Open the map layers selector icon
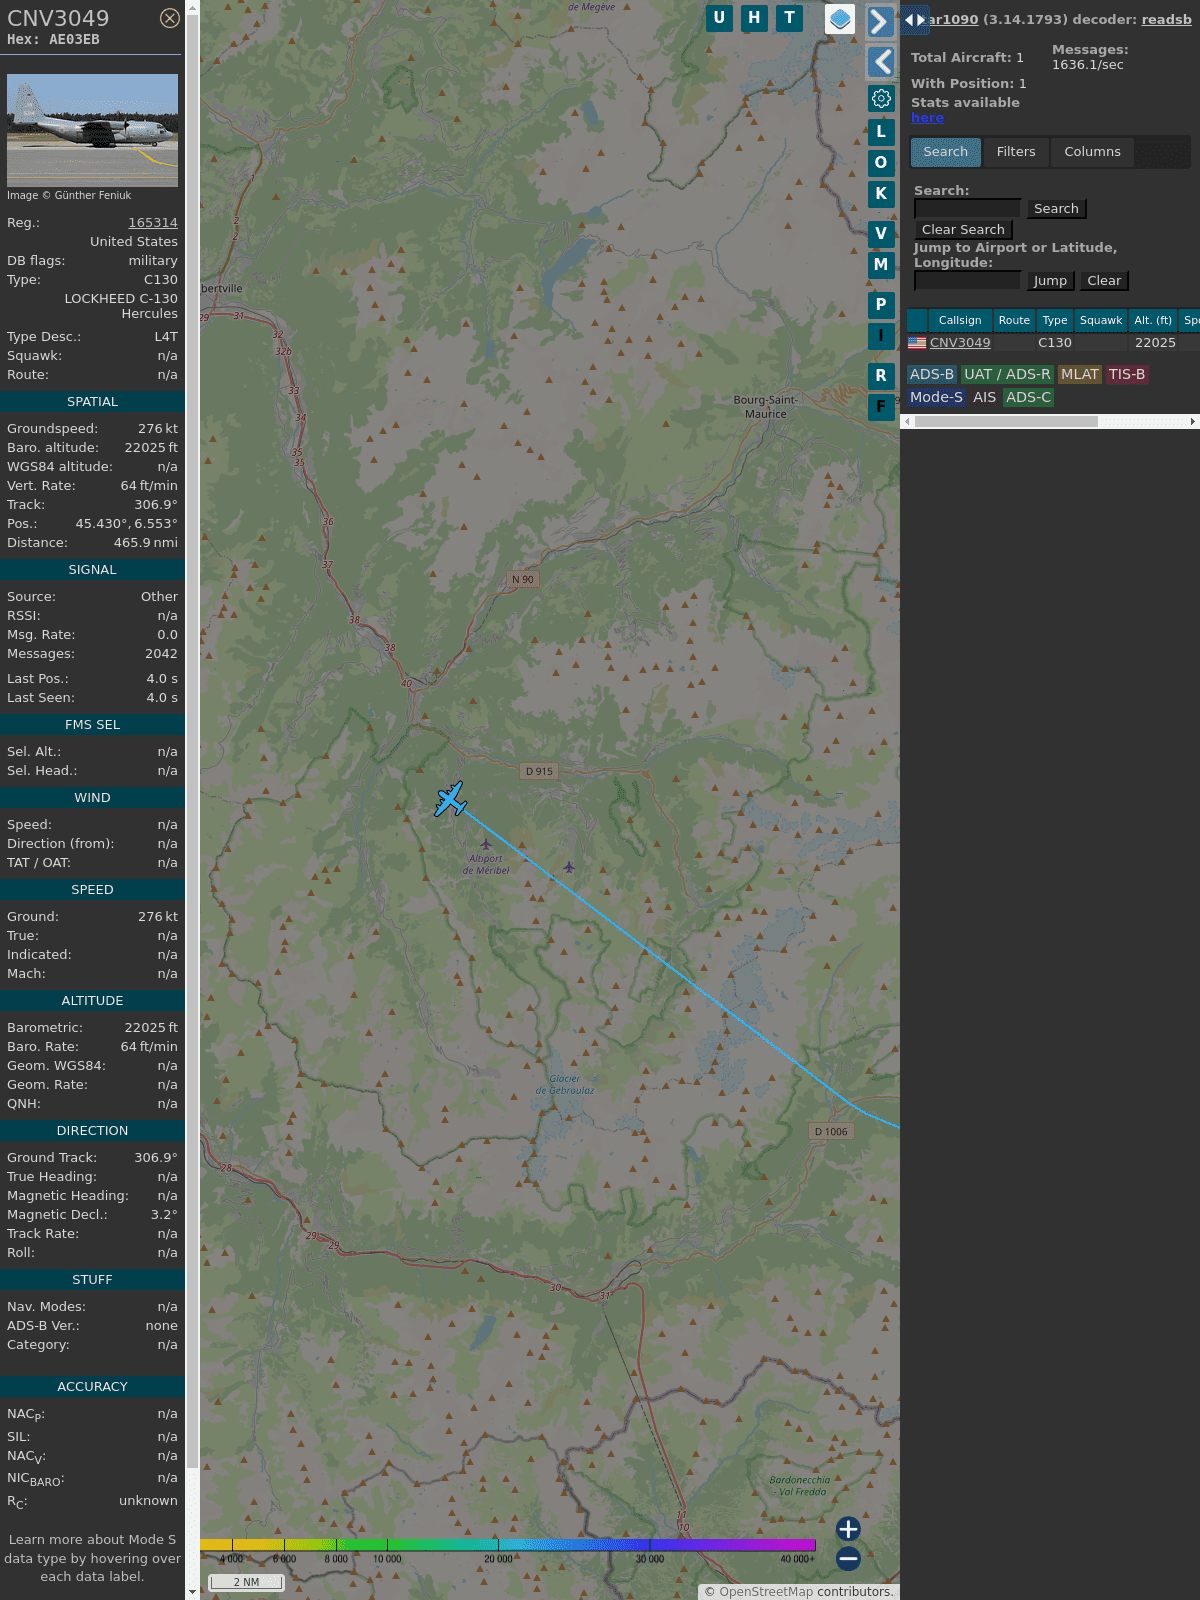Image resolution: width=1200 pixels, height=1600 pixels. click(840, 19)
